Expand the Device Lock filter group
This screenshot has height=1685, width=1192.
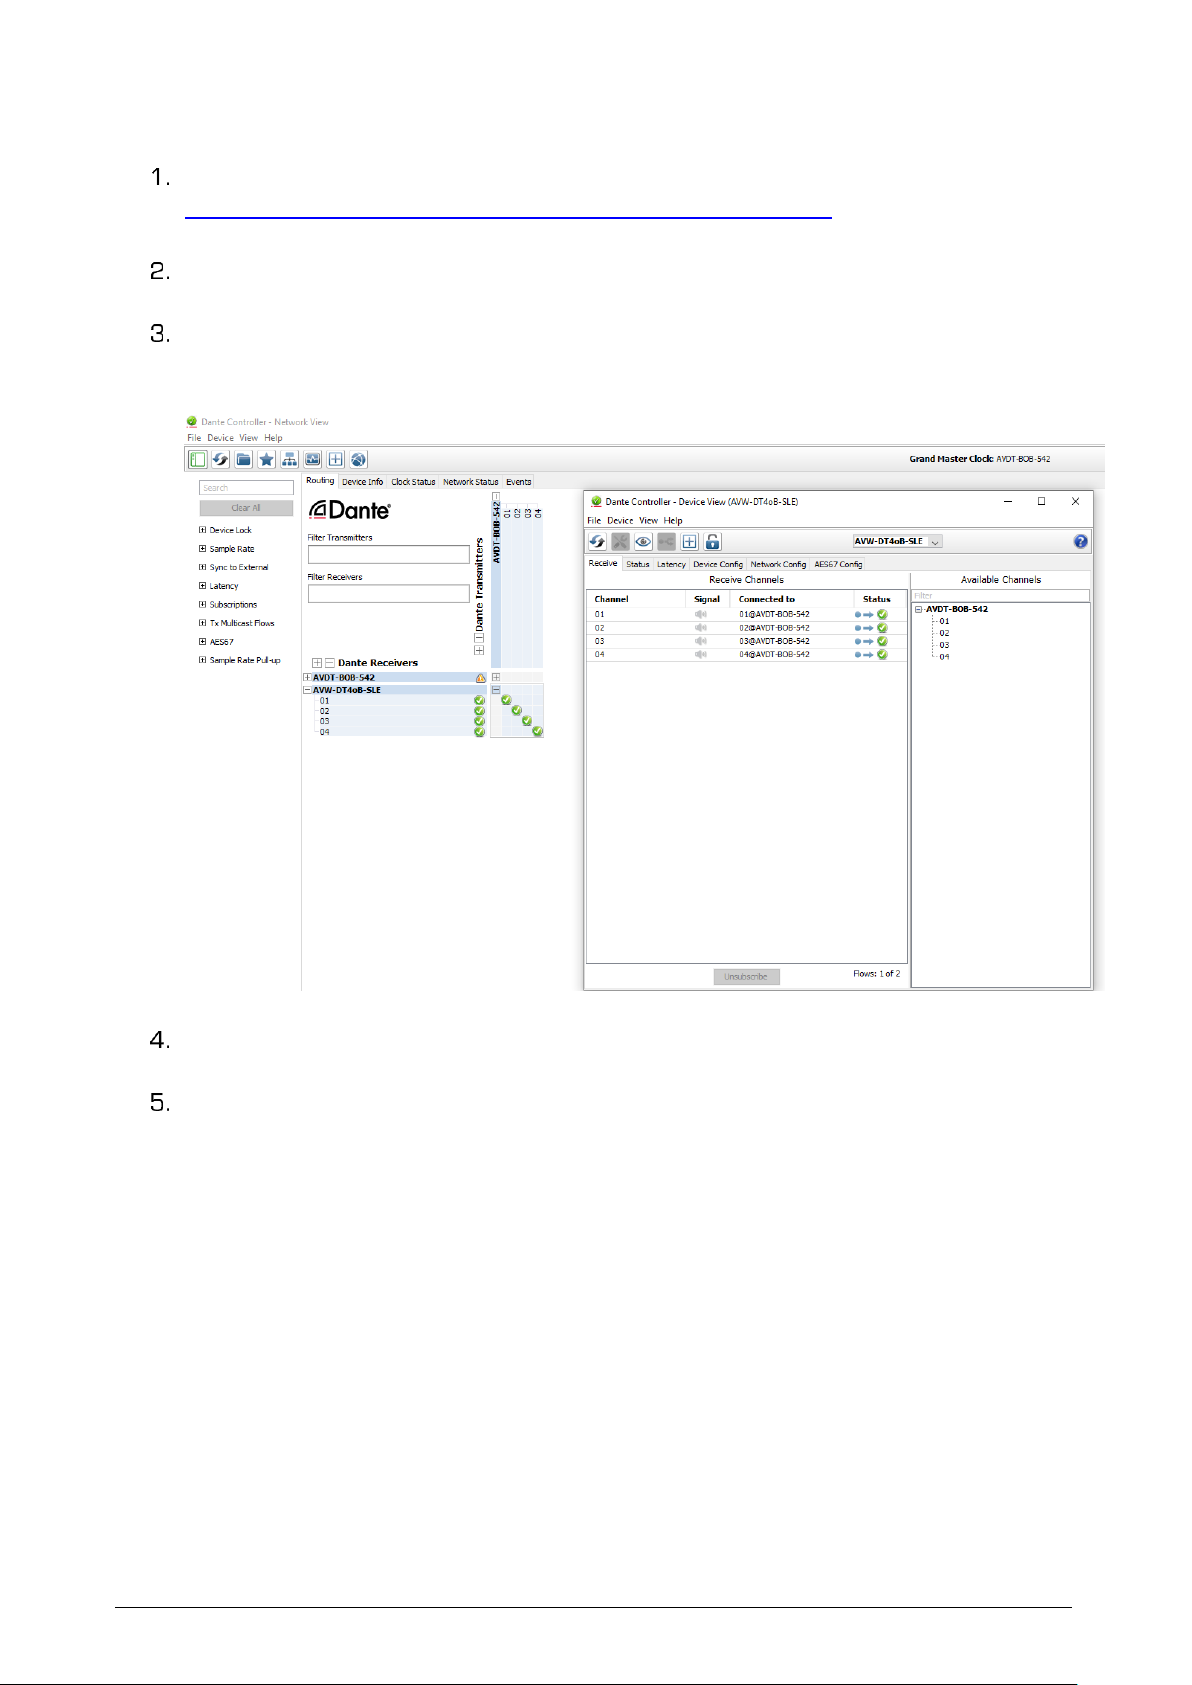202,530
